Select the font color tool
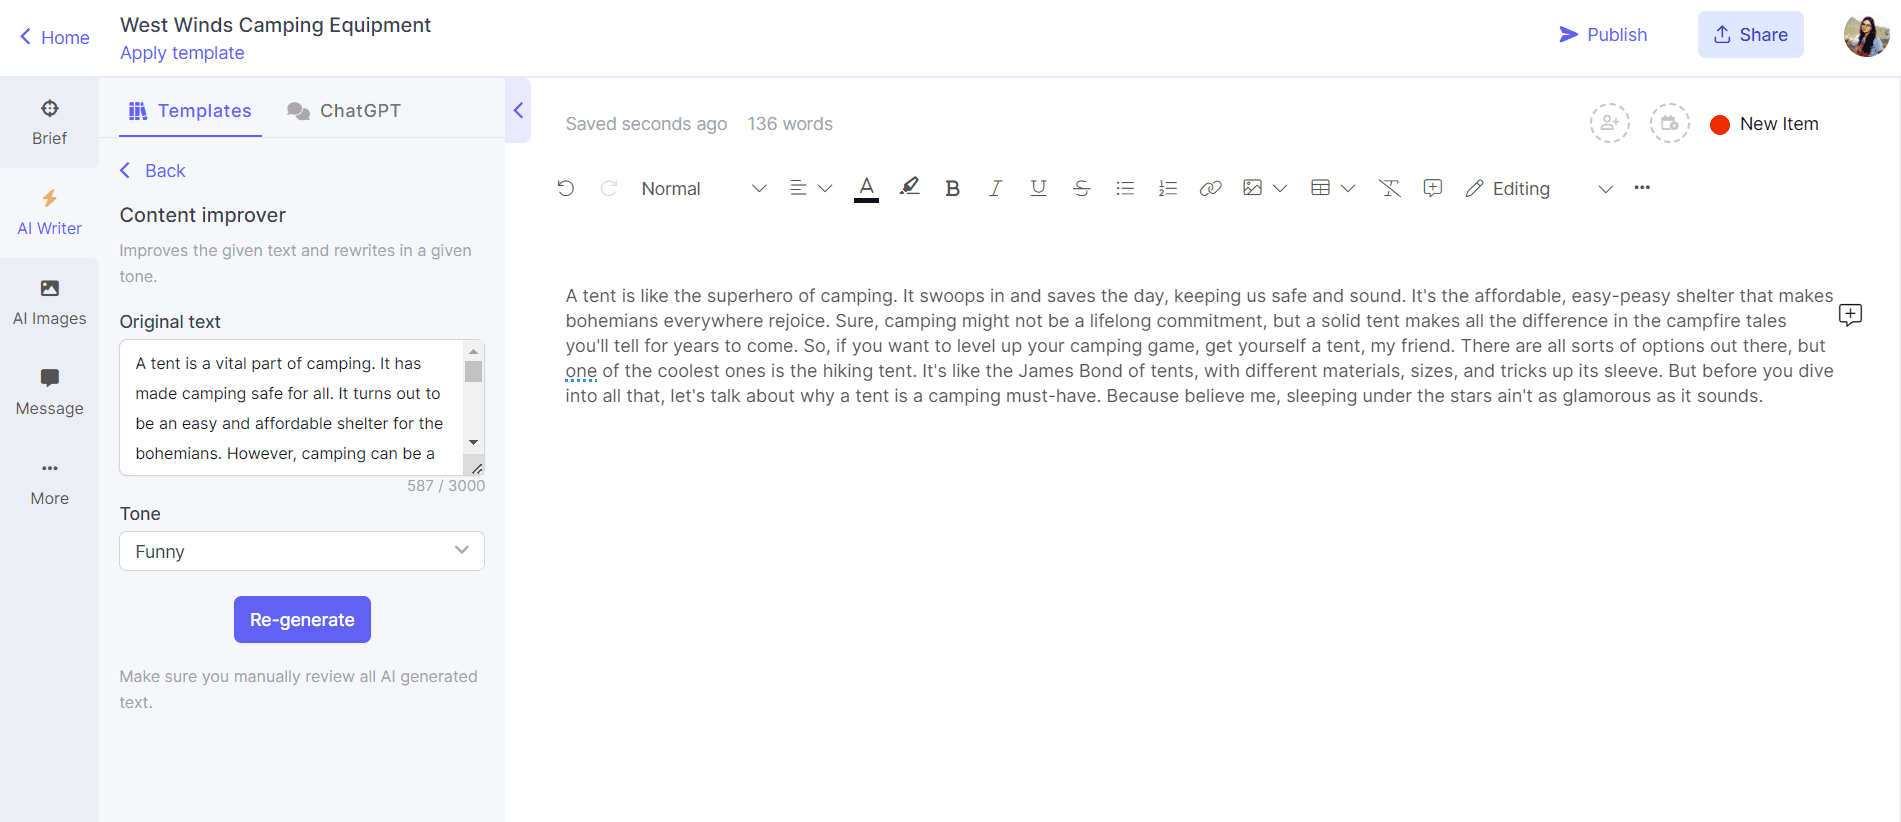The width and height of the screenshot is (1901, 822). coord(866,188)
